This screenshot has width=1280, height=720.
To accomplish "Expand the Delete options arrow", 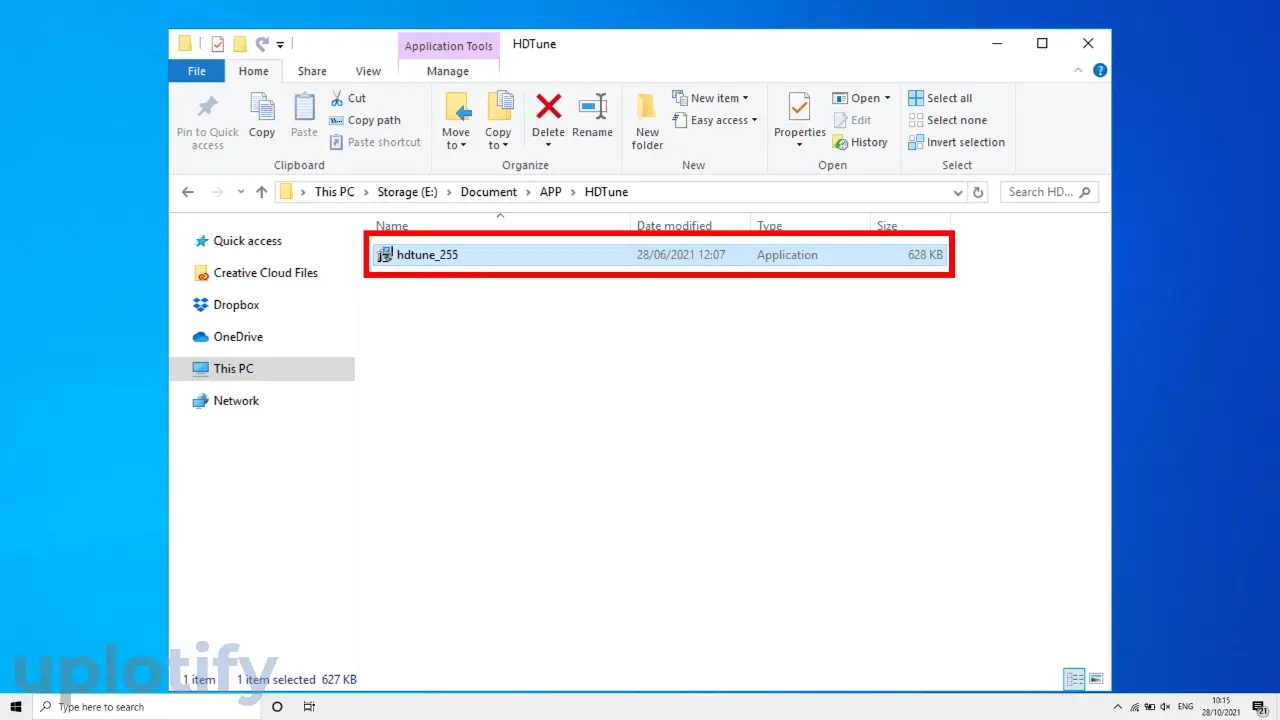I will click(548, 146).
